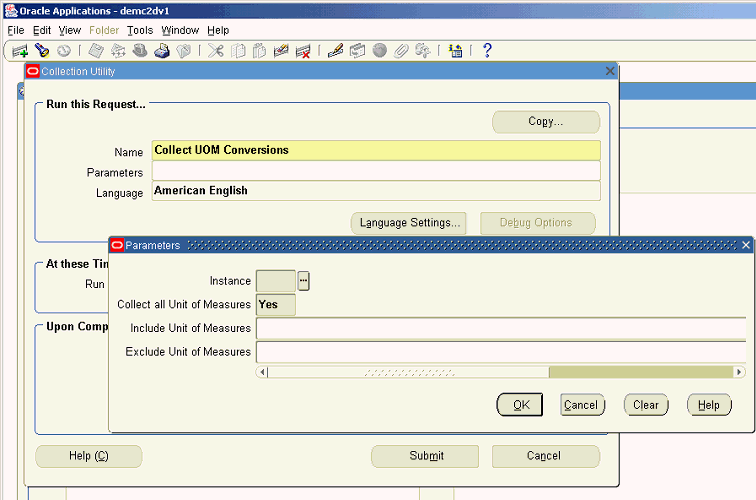Click the Clear button in Parameters
Viewport: 756px width, 500px height.
click(646, 405)
